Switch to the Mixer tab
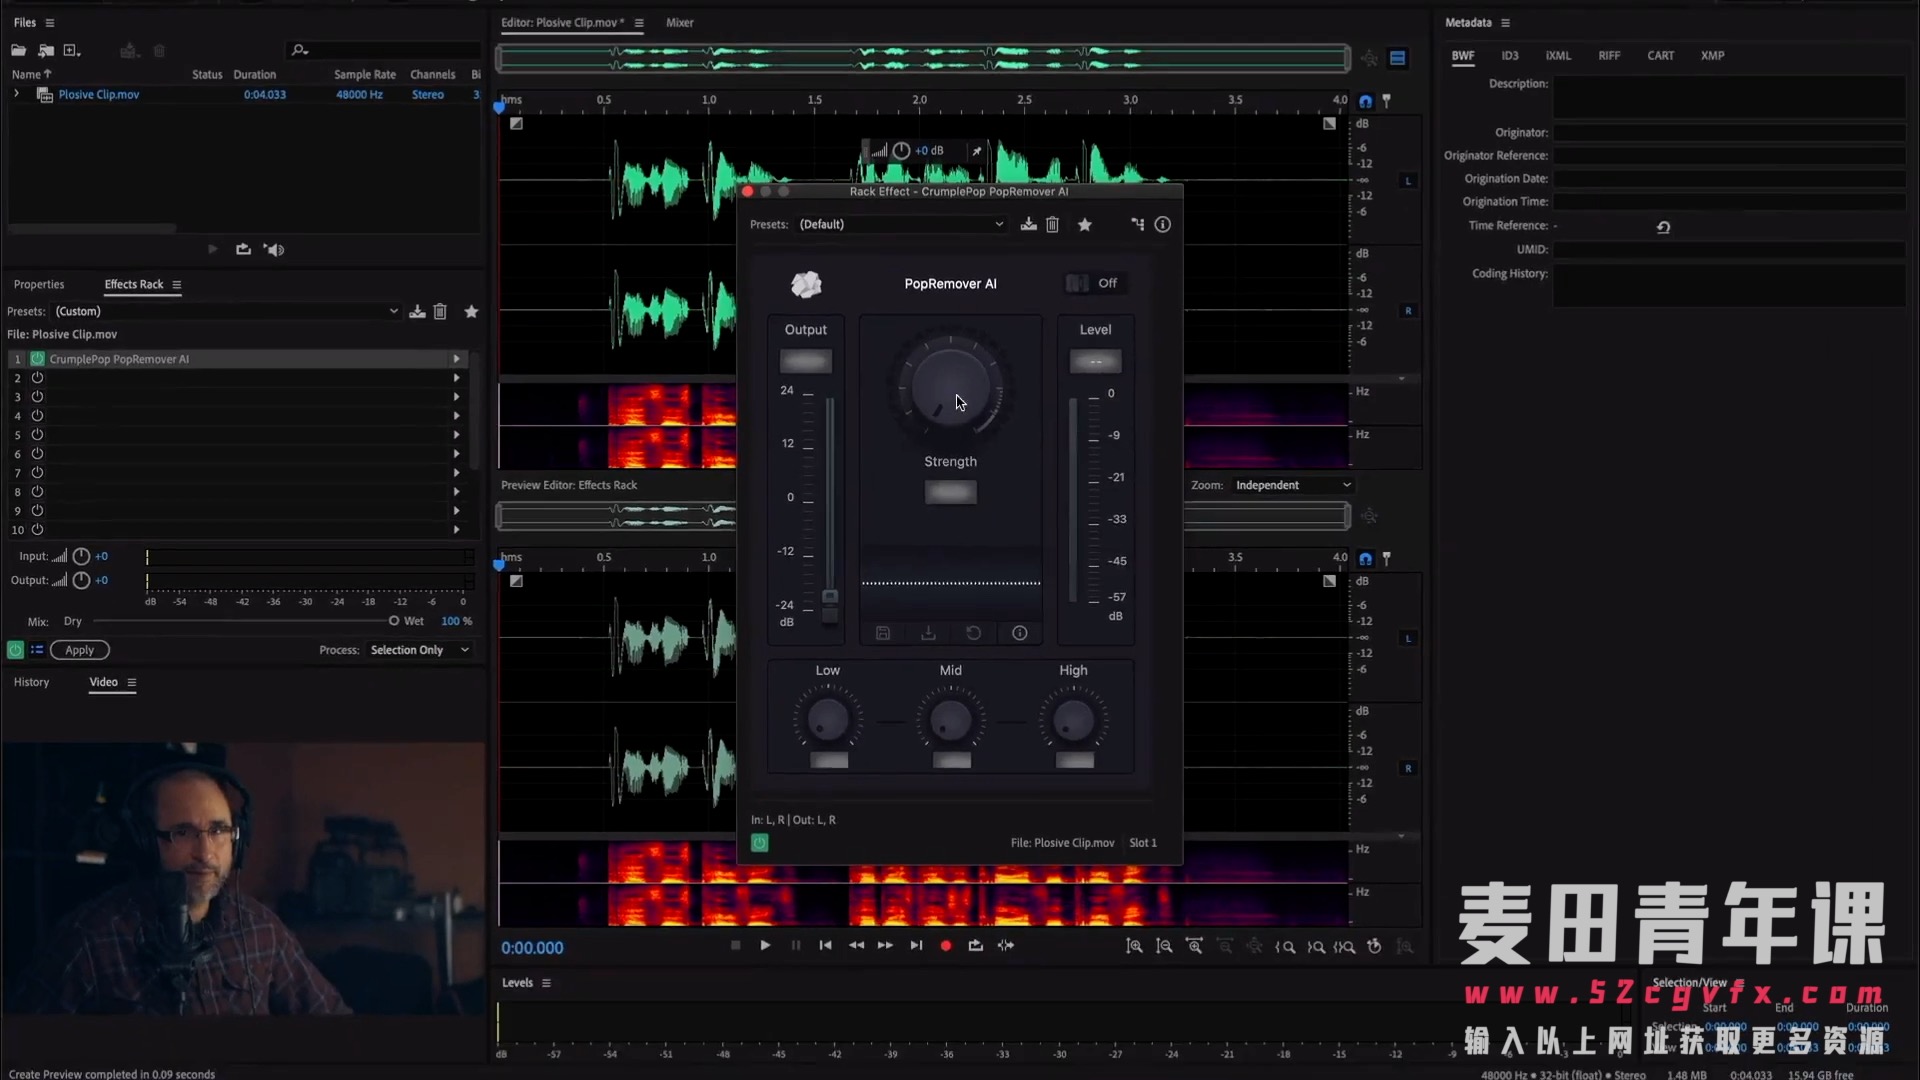Viewport: 1920px width, 1080px height. [680, 22]
